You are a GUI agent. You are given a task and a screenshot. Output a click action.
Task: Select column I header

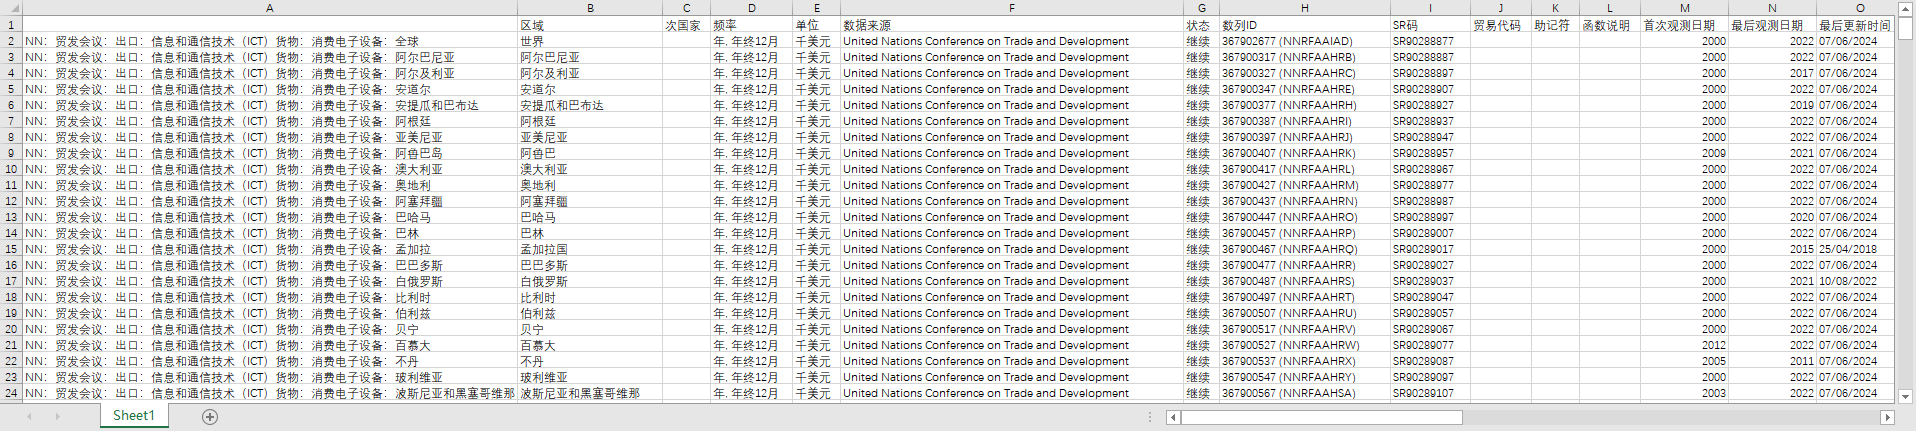click(x=1430, y=8)
